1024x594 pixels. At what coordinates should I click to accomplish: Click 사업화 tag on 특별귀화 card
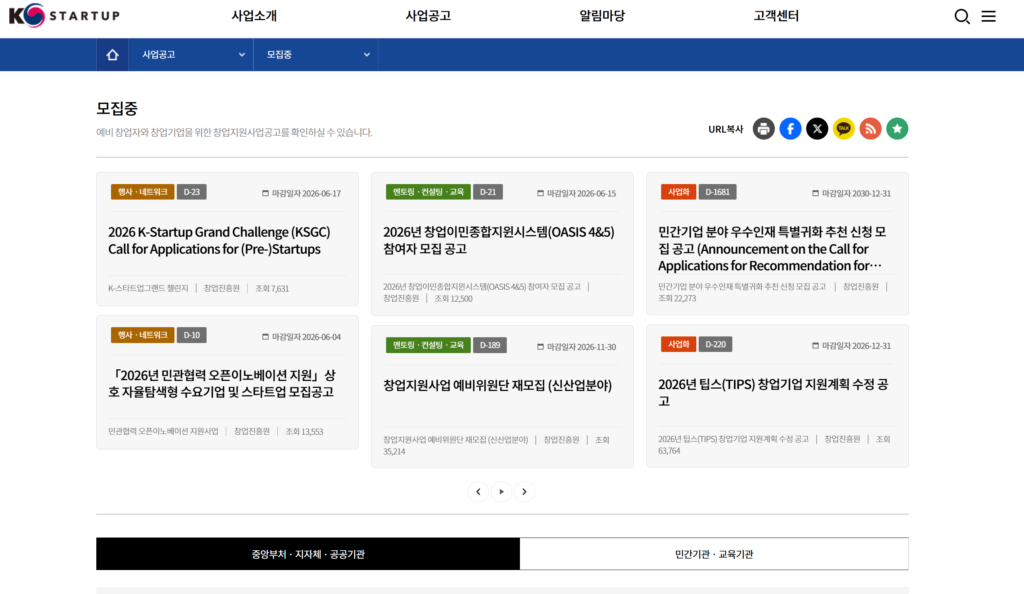tap(679, 192)
